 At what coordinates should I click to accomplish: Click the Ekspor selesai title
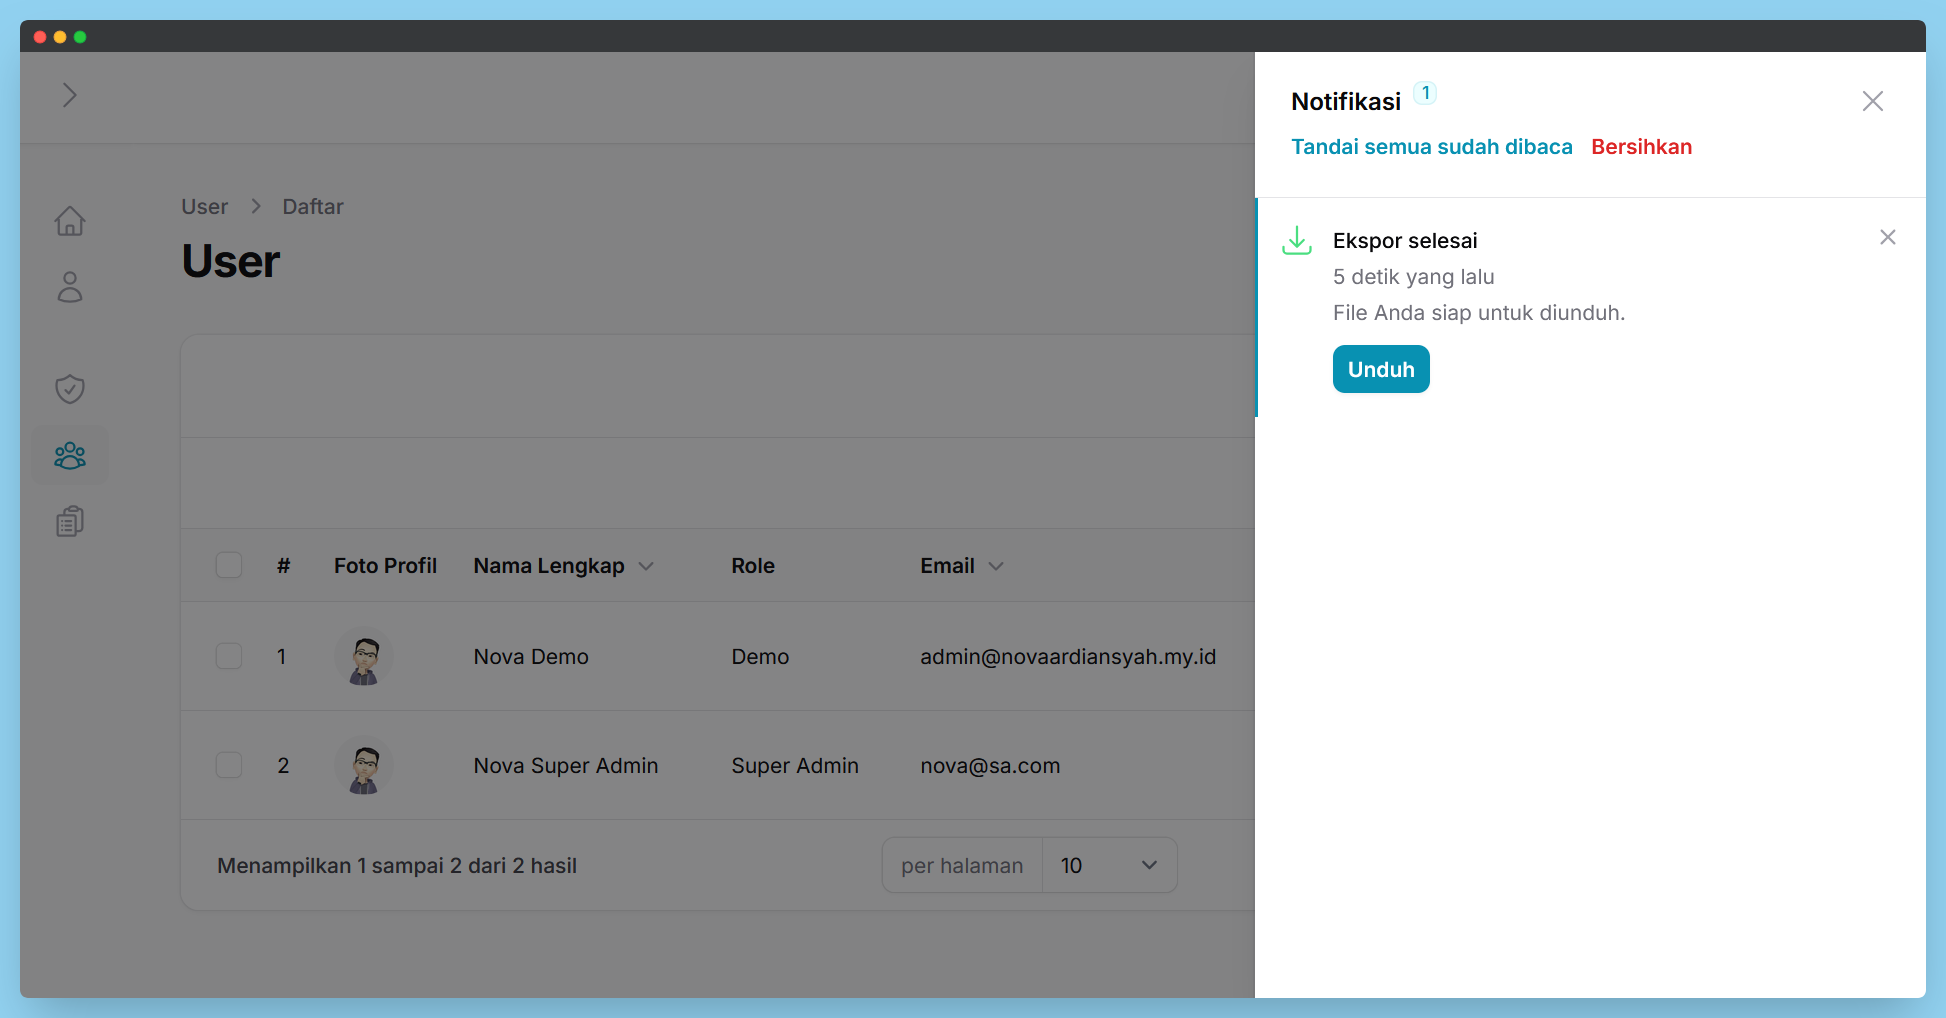pyautogui.click(x=1405, y=241)
